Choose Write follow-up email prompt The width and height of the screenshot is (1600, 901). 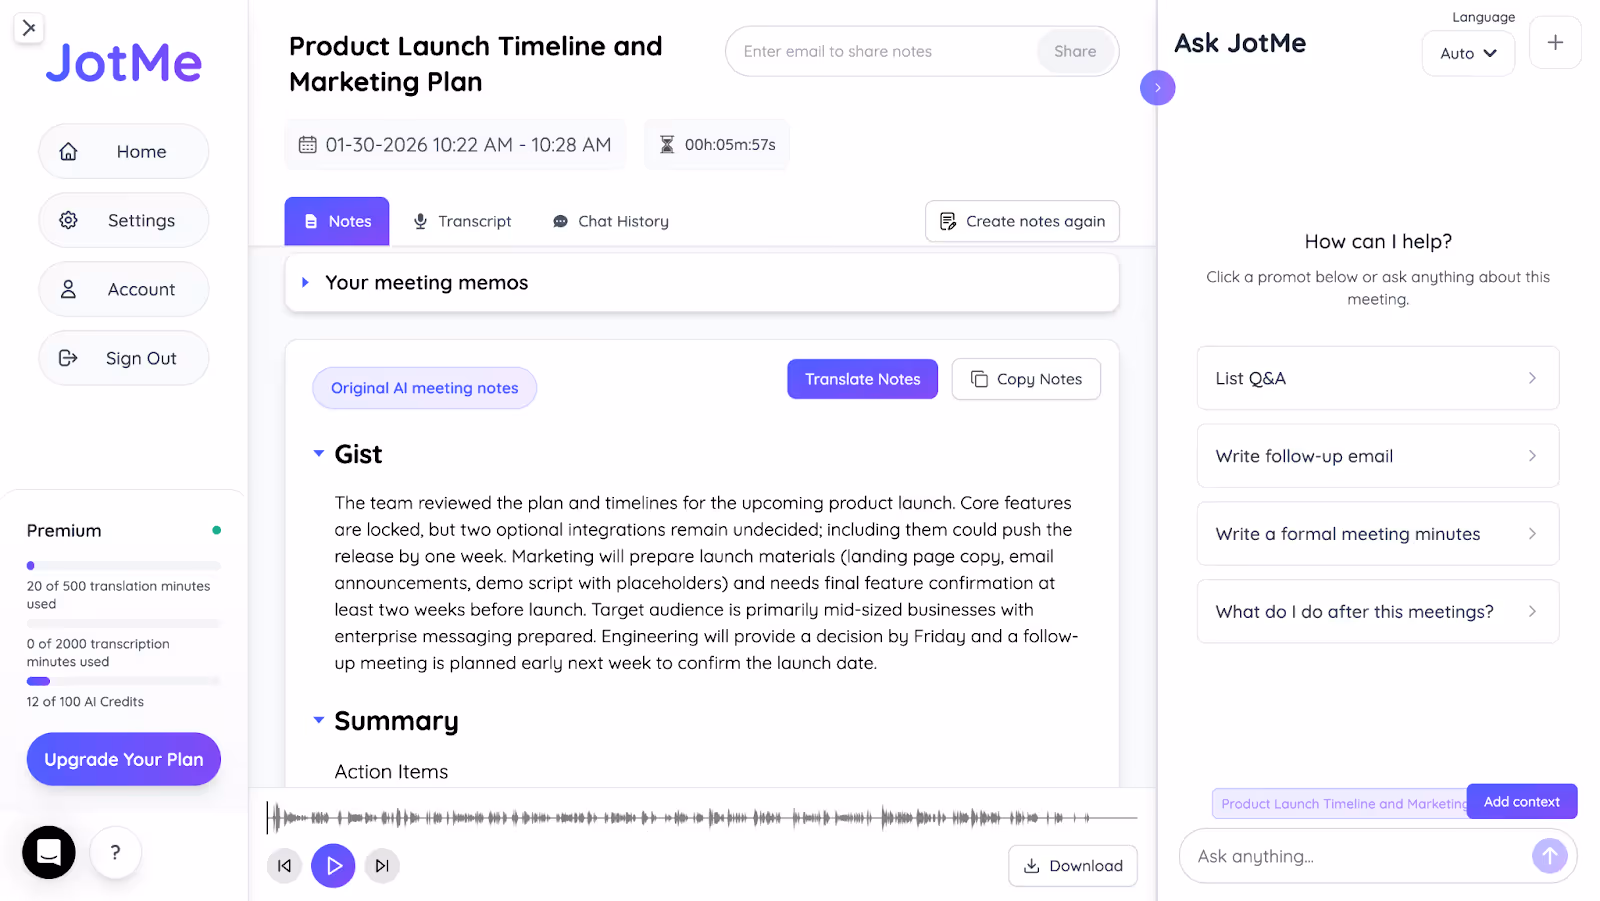pyautogui.click(x=1378, y=456)
